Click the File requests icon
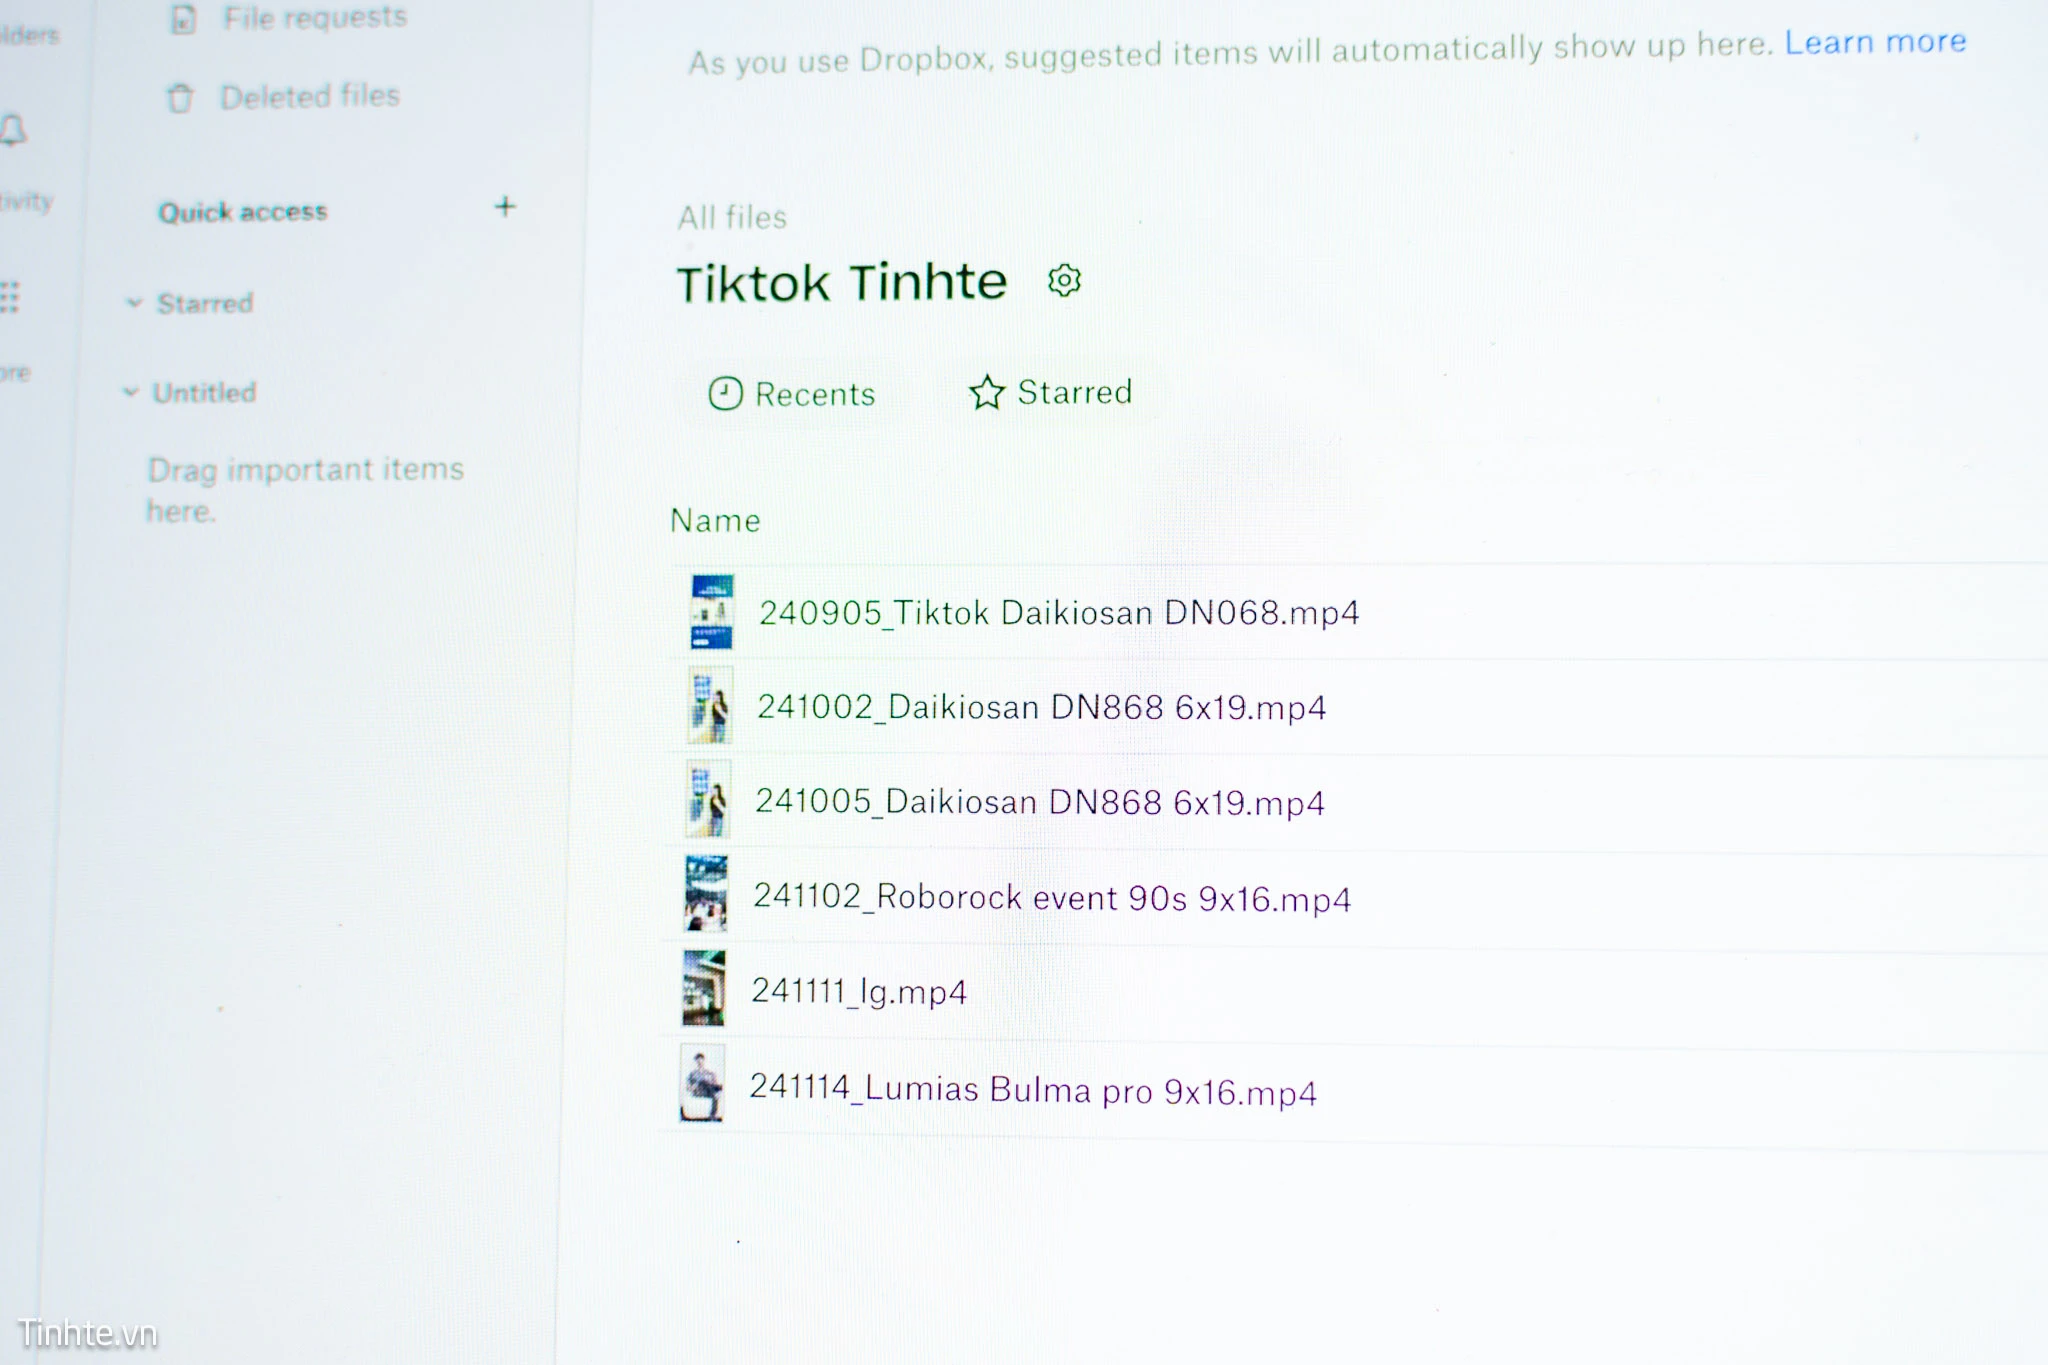This screenshot has width=2048, height=1365. coord(183,19)
